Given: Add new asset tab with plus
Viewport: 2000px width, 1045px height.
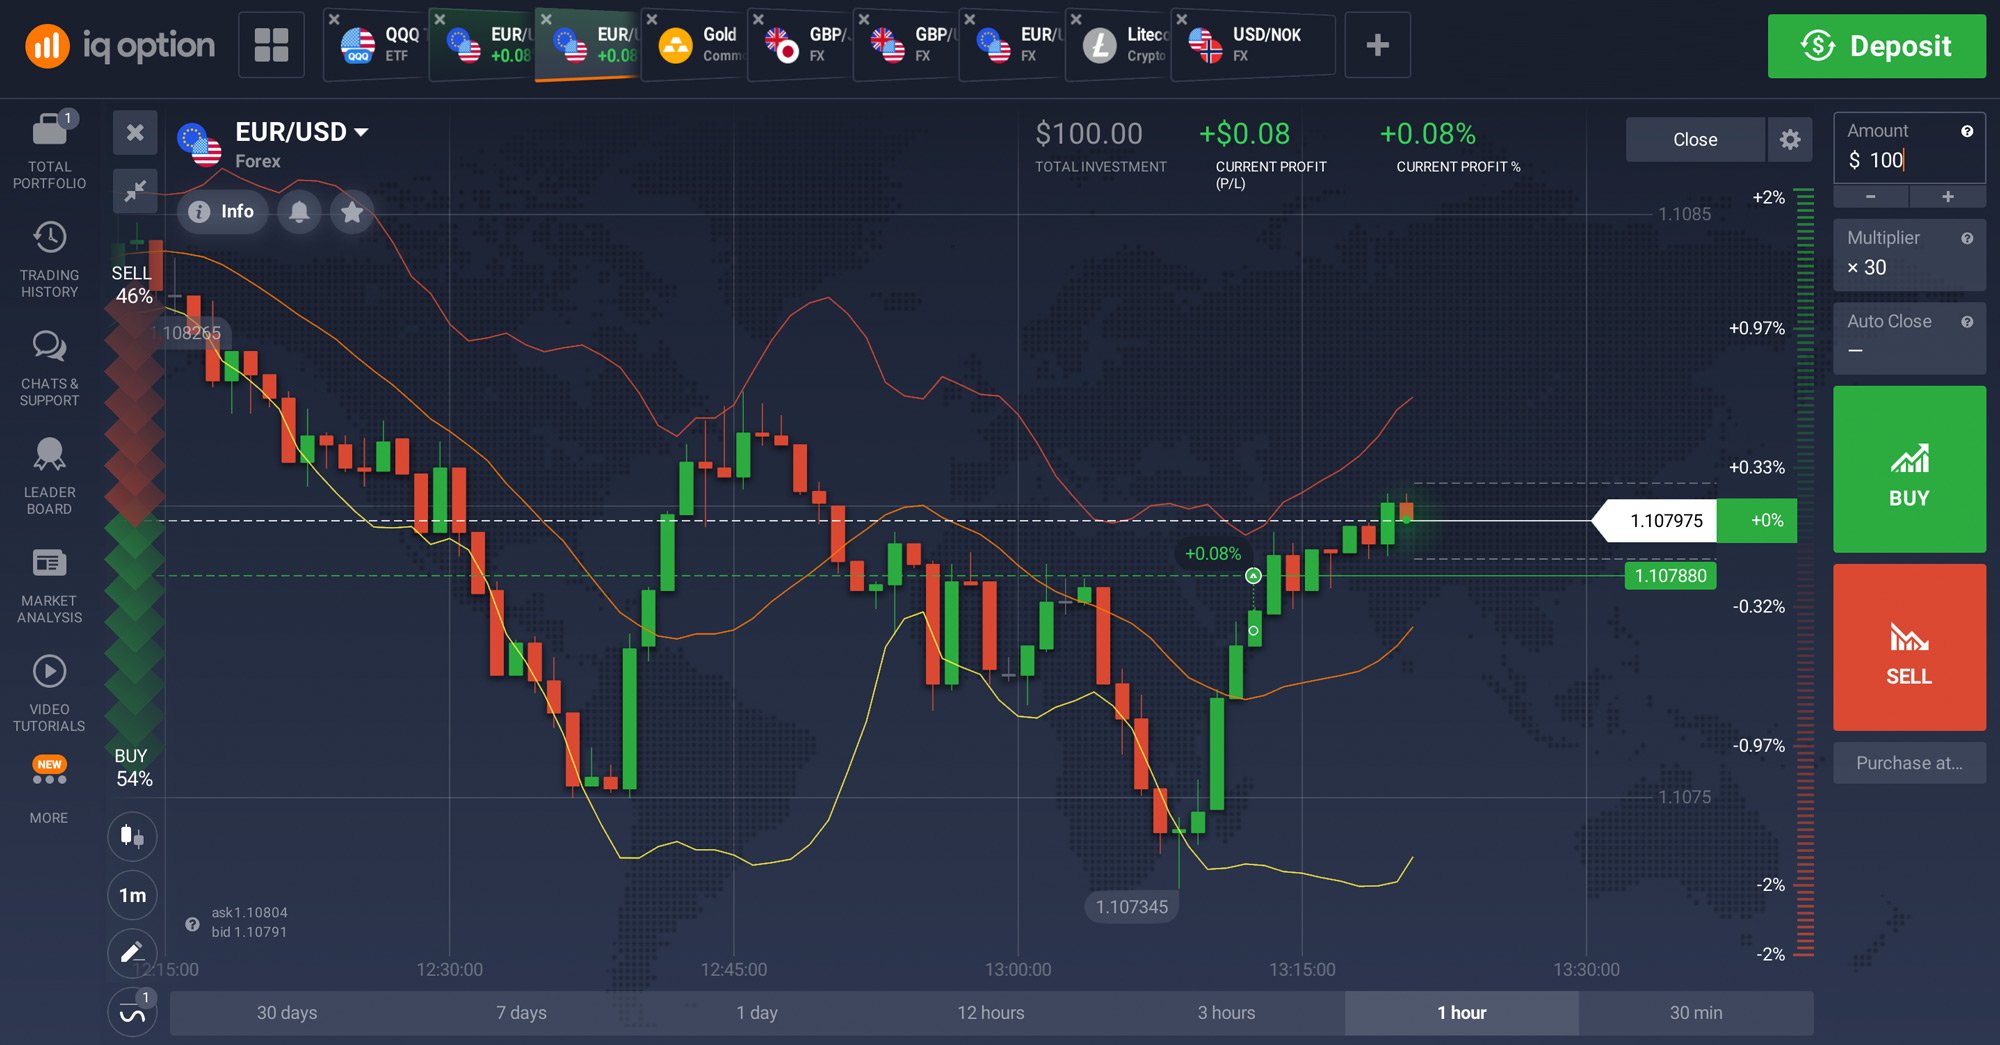Looking at the screenshot, I should (1377, 45).
